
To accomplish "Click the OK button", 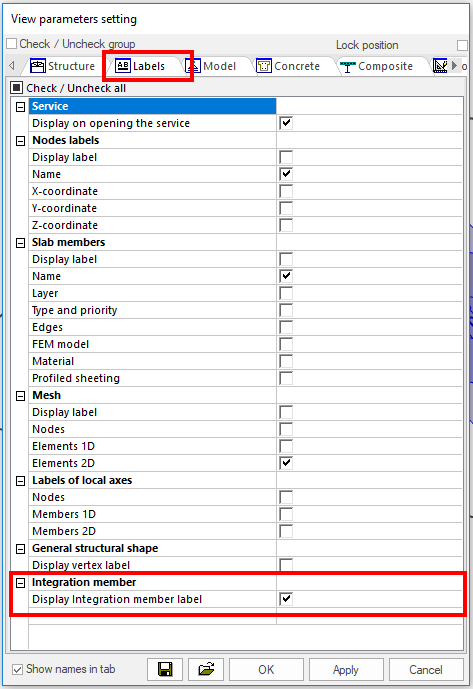I will [266, 669].
